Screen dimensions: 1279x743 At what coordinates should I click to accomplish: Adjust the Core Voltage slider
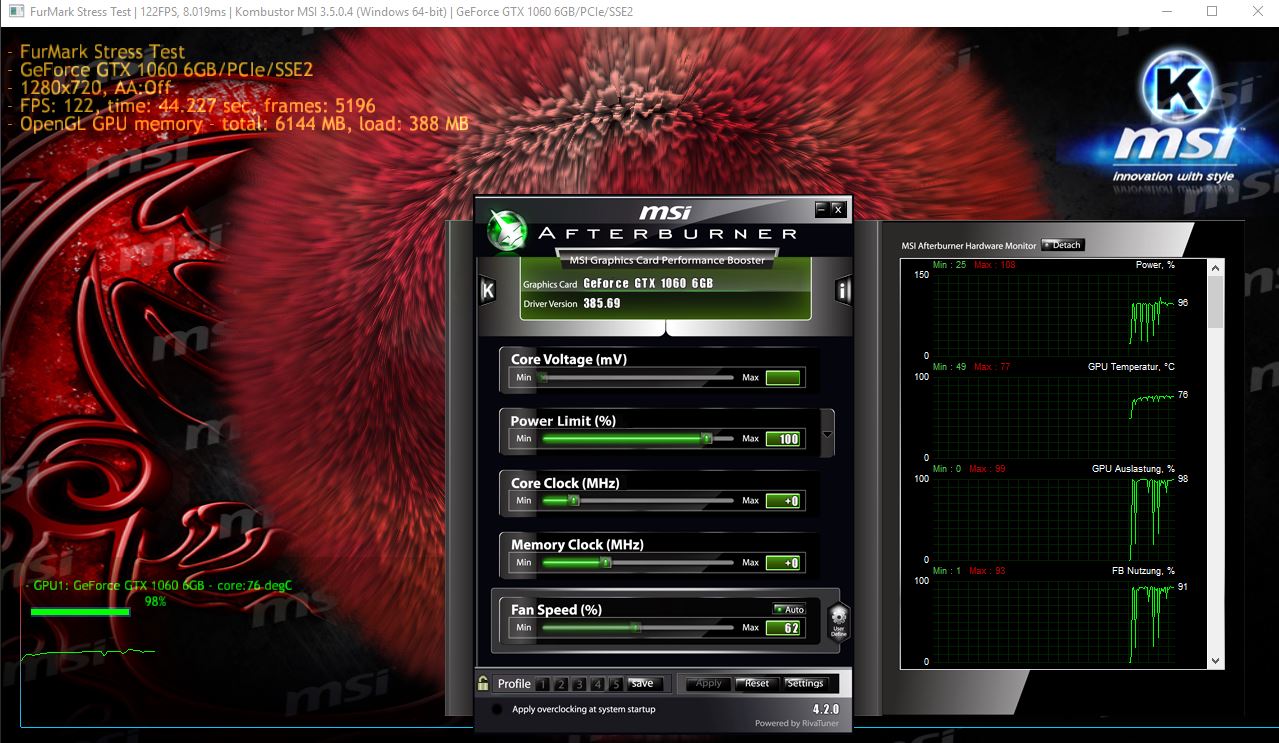tap(637, 378)
